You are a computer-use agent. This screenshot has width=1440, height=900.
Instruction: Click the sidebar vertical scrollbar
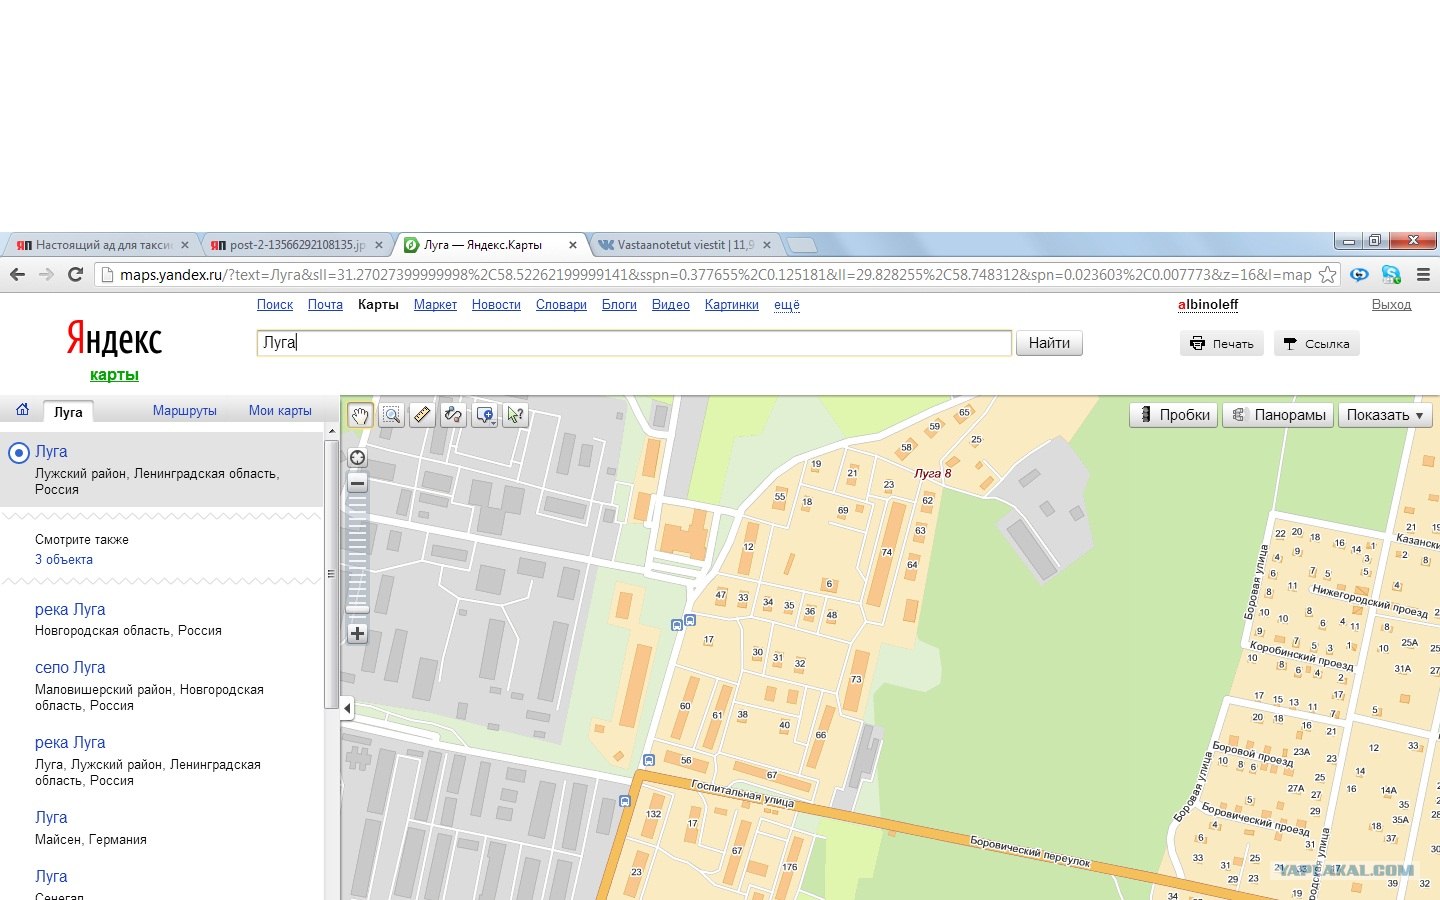pos(332,575)
